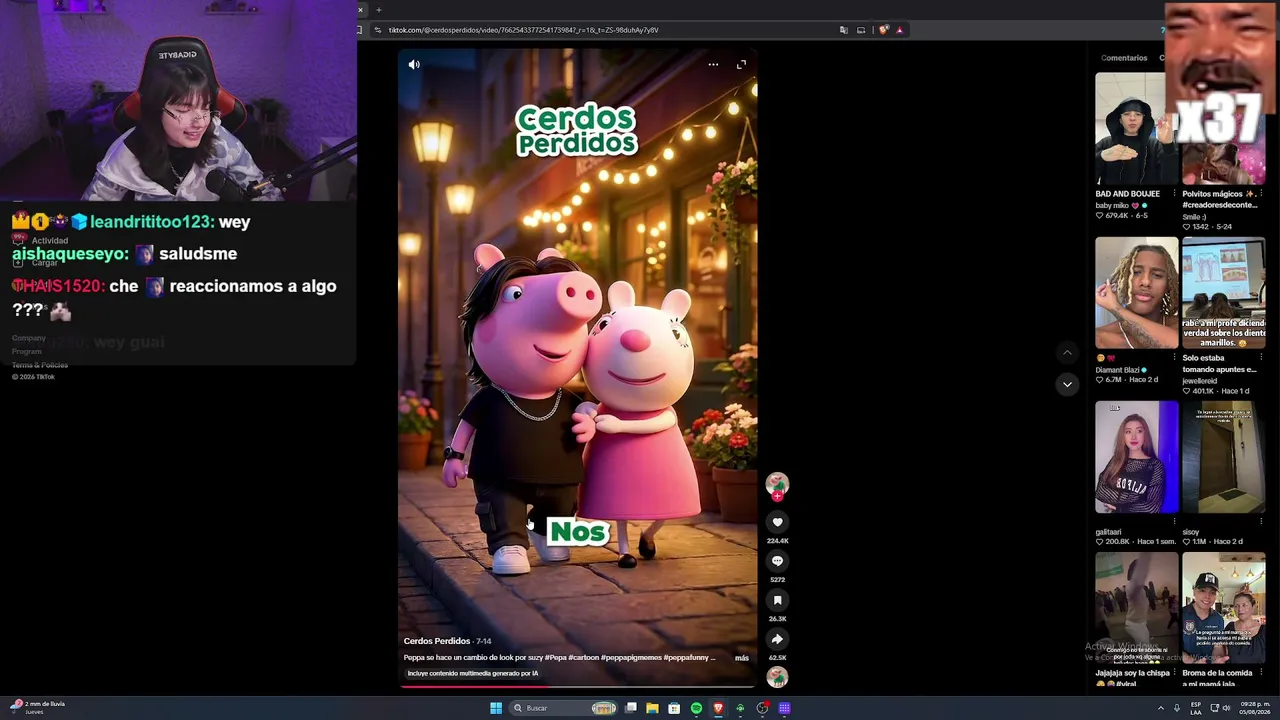This screenshot has width=1280, height=720.
Task: Click the translate page icon in address bar
Action: (844, 30)
